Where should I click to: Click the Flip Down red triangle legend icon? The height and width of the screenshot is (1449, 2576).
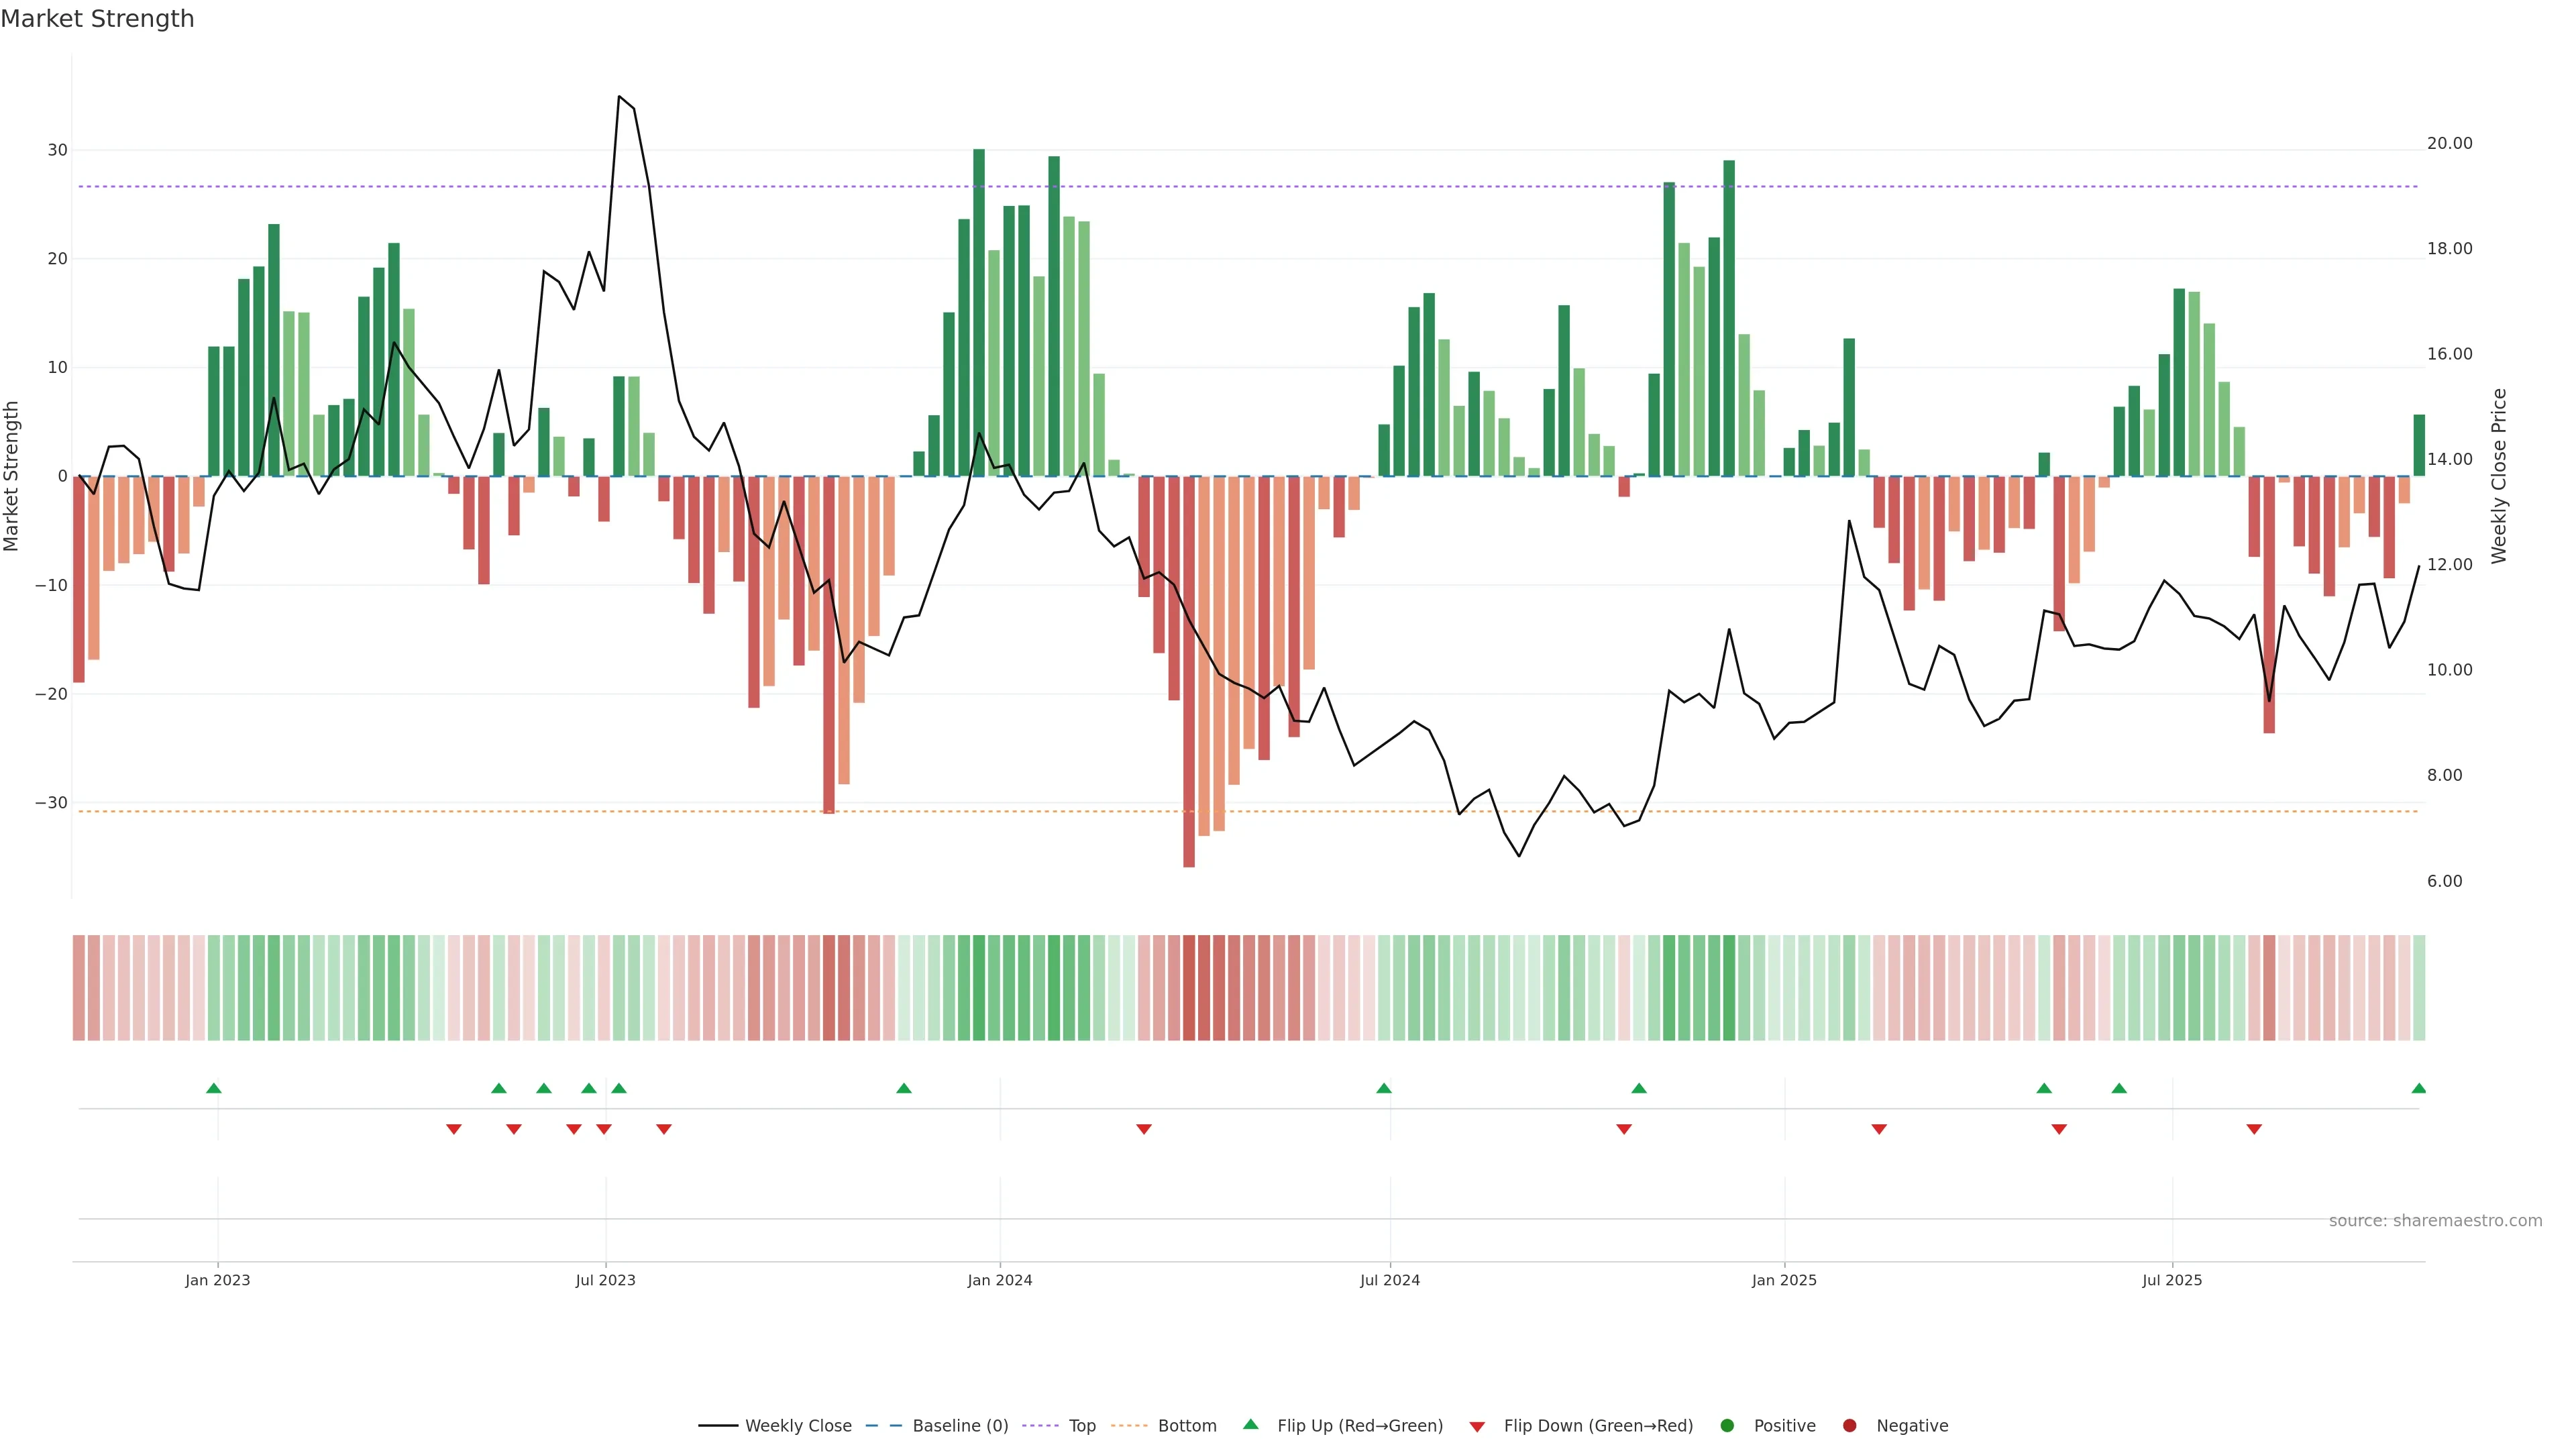[x=1477, y=1426]
